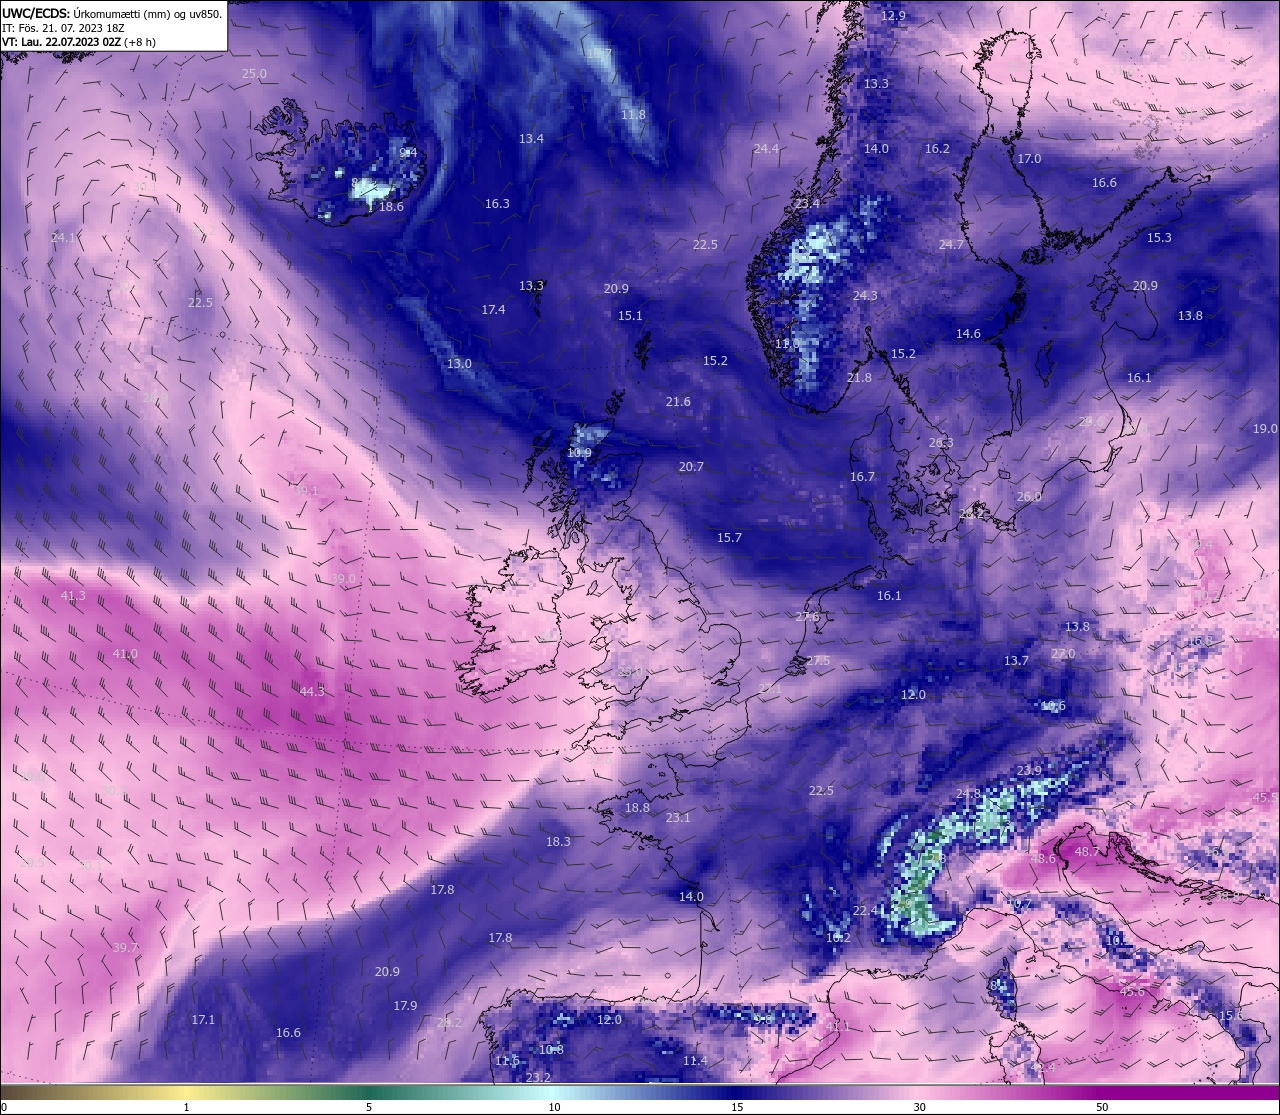This screenshot has height=1115, width=1280.
Task: Click the 1 tick on the color scale
Action: pyautogui.click(x=186, y=1107)
